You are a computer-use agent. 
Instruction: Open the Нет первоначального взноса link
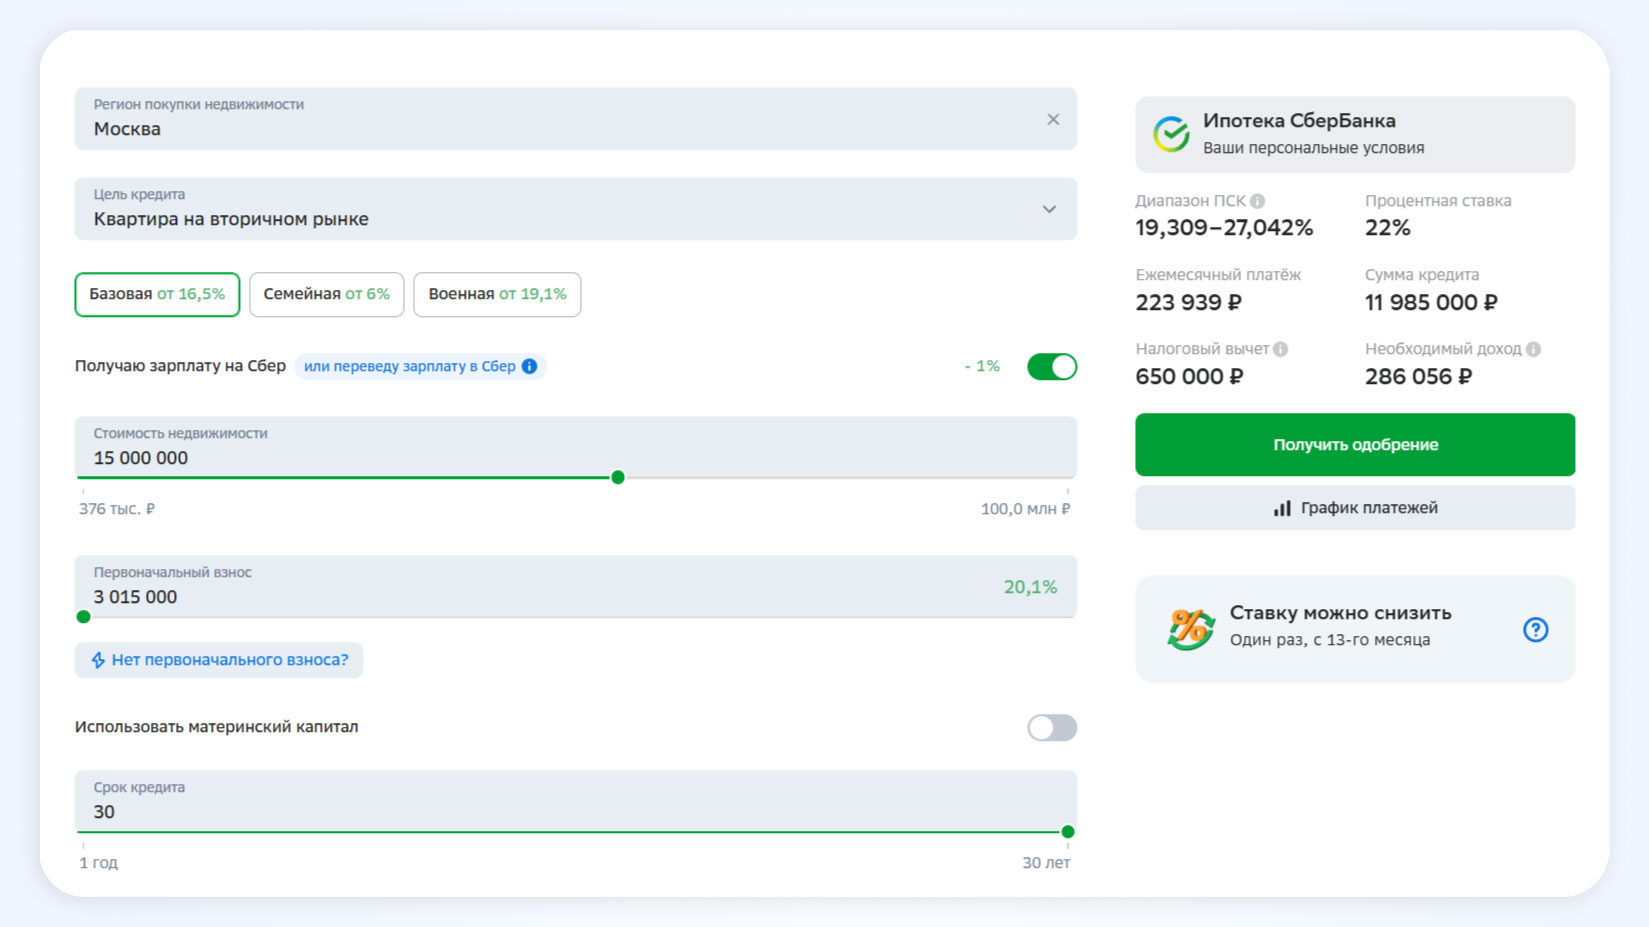219,660
